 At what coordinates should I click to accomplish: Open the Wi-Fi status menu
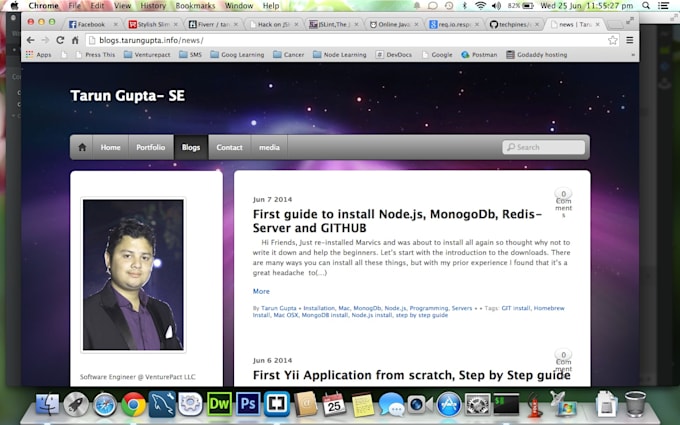tap(480, 6)
